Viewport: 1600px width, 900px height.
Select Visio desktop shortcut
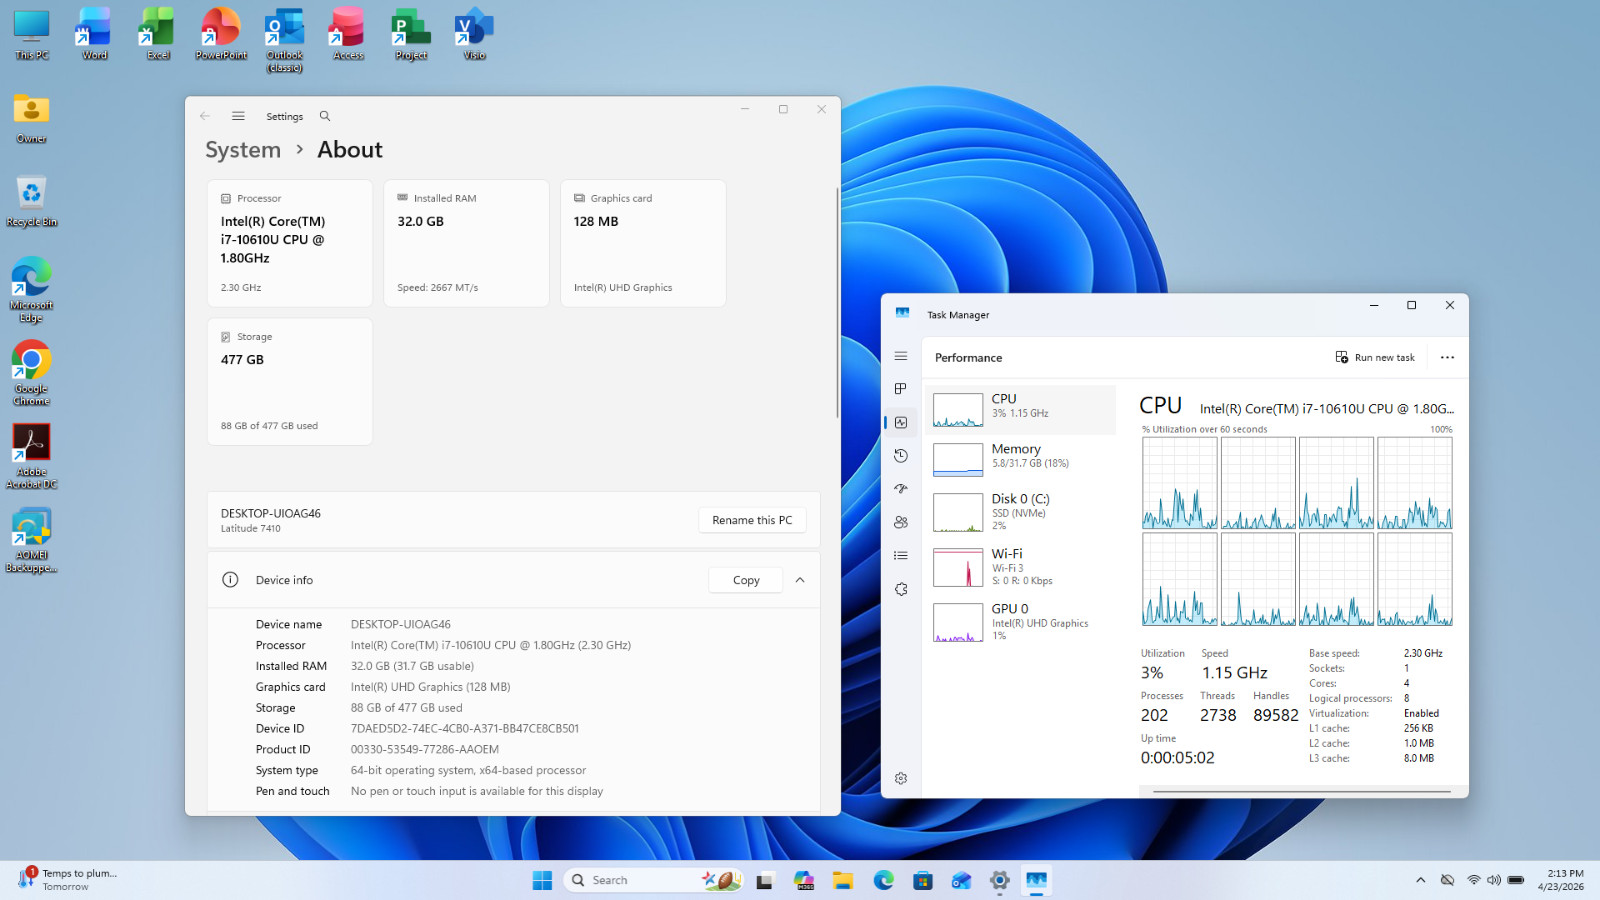[474, 35]
